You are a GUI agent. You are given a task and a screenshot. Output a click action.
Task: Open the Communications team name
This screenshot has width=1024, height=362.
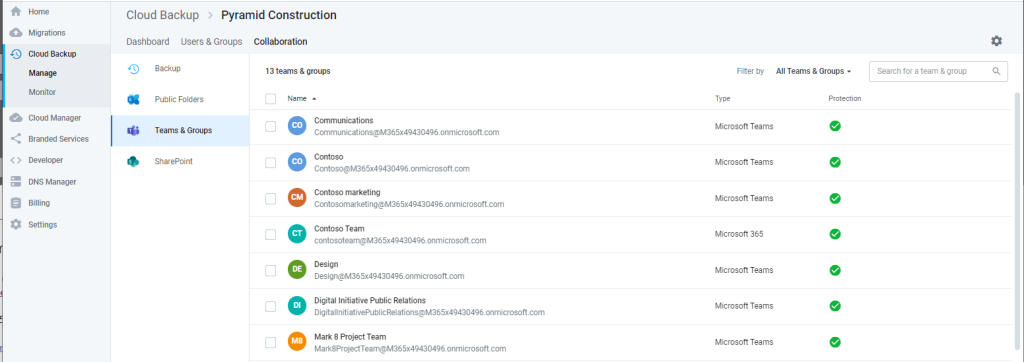tap(344, 121)
